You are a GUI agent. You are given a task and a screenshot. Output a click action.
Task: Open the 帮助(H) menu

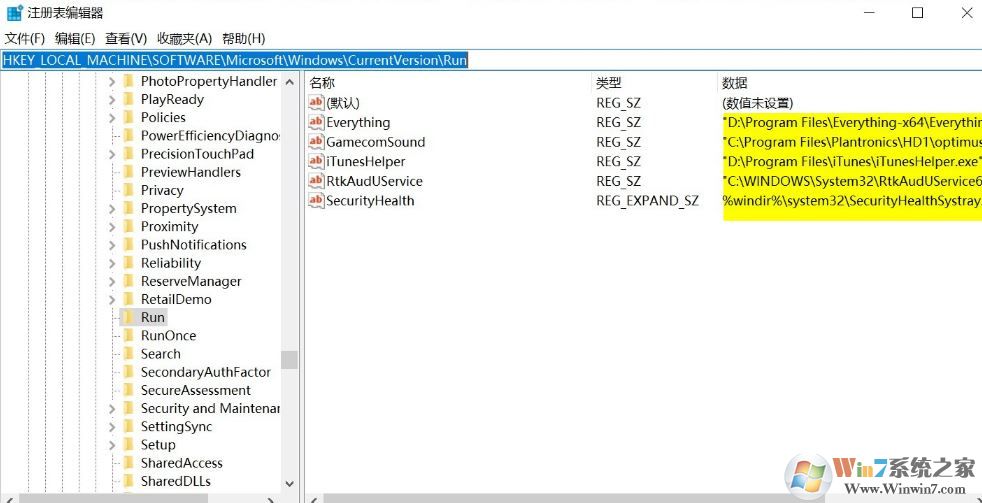244,38
